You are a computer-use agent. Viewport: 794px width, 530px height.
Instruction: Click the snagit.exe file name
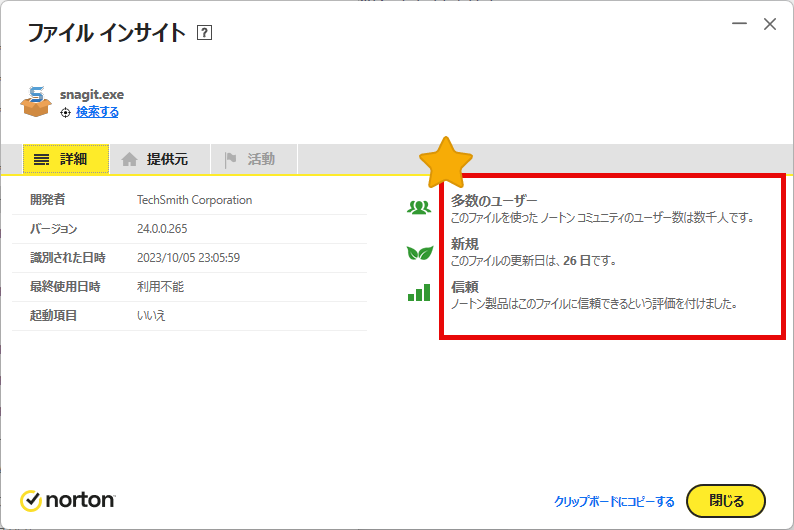pos(92,95)
